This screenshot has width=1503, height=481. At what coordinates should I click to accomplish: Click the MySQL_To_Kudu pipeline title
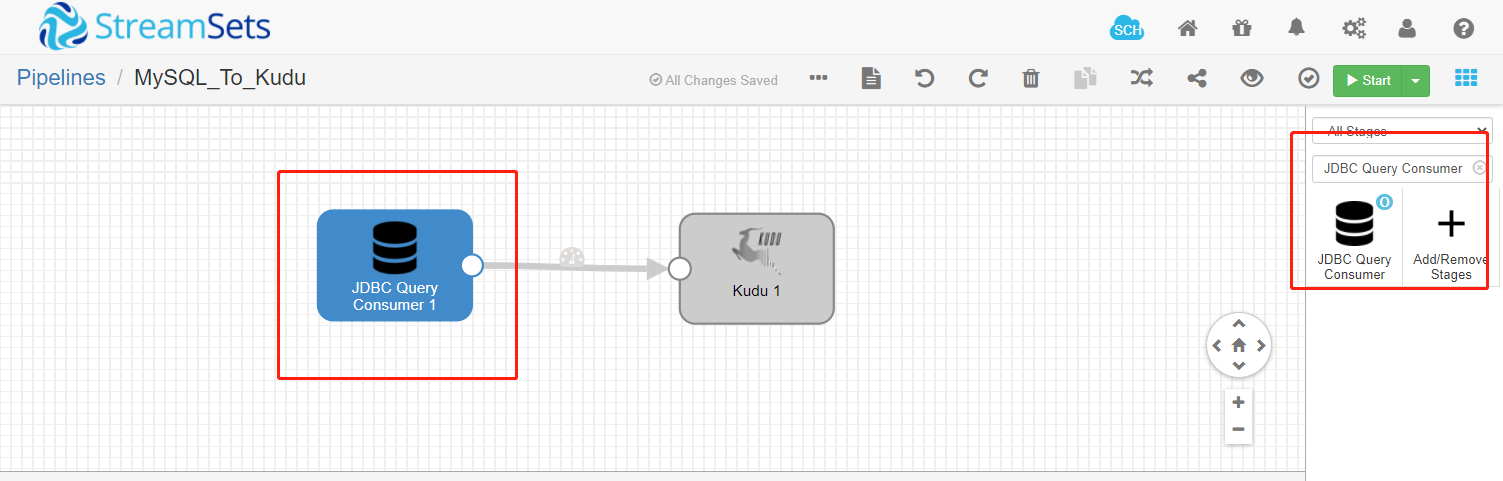220,78
